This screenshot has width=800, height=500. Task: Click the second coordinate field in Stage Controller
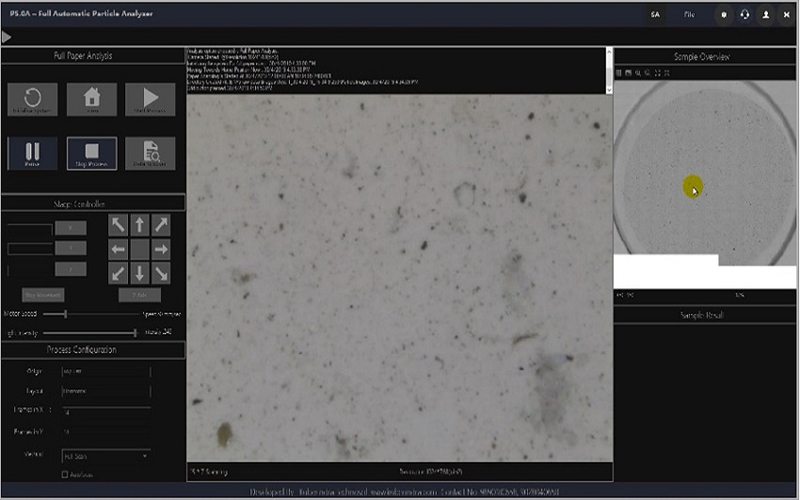pos(30,249)
